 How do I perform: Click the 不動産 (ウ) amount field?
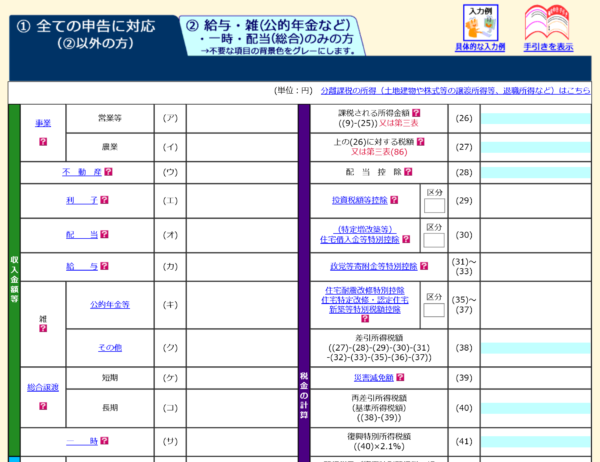coord(242,172)
